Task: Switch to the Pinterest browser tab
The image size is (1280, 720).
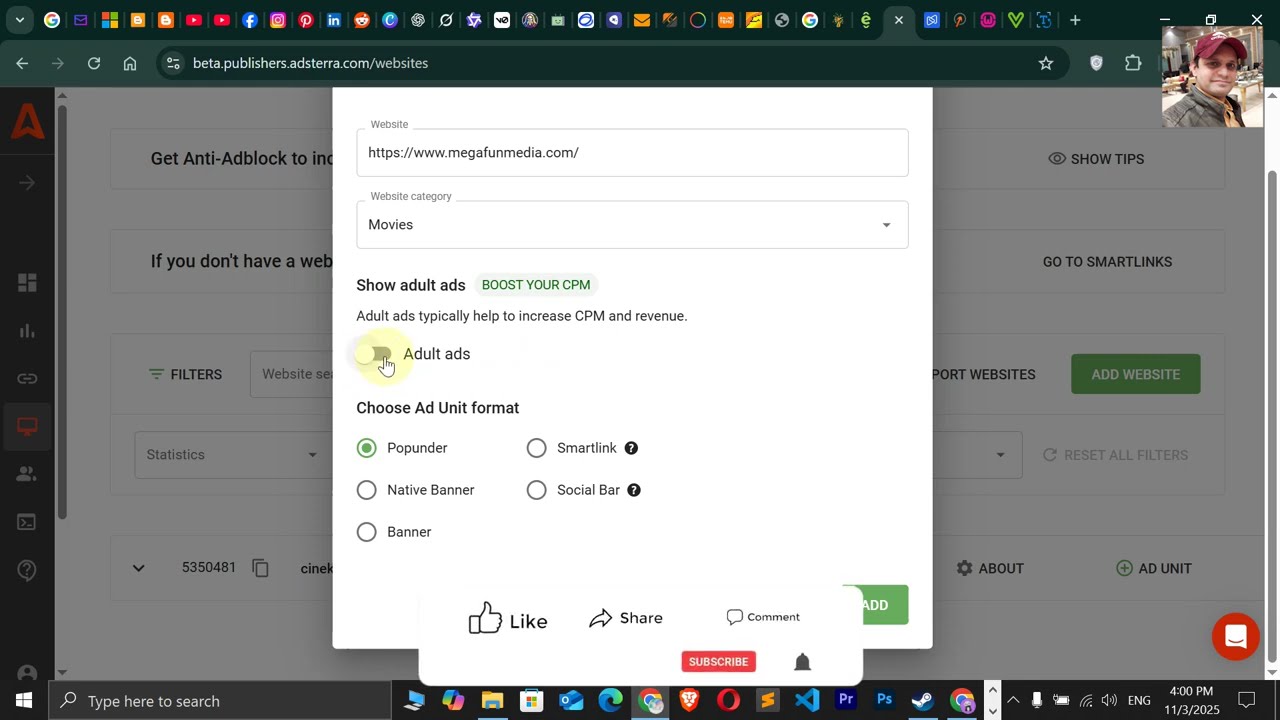Action: pos(306,20)
